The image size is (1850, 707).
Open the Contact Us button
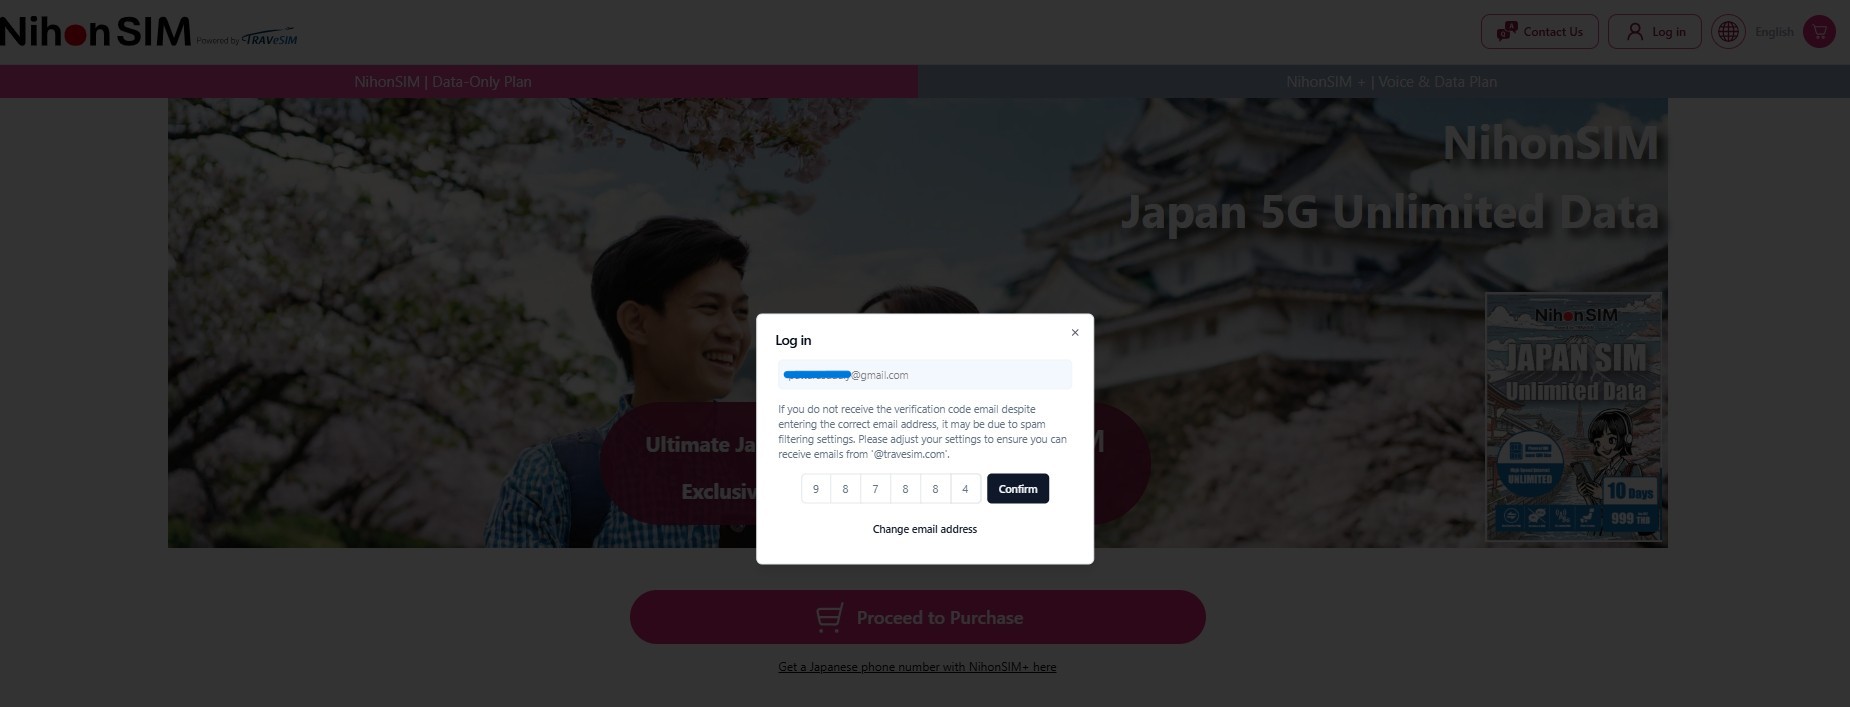[1539, 32]
